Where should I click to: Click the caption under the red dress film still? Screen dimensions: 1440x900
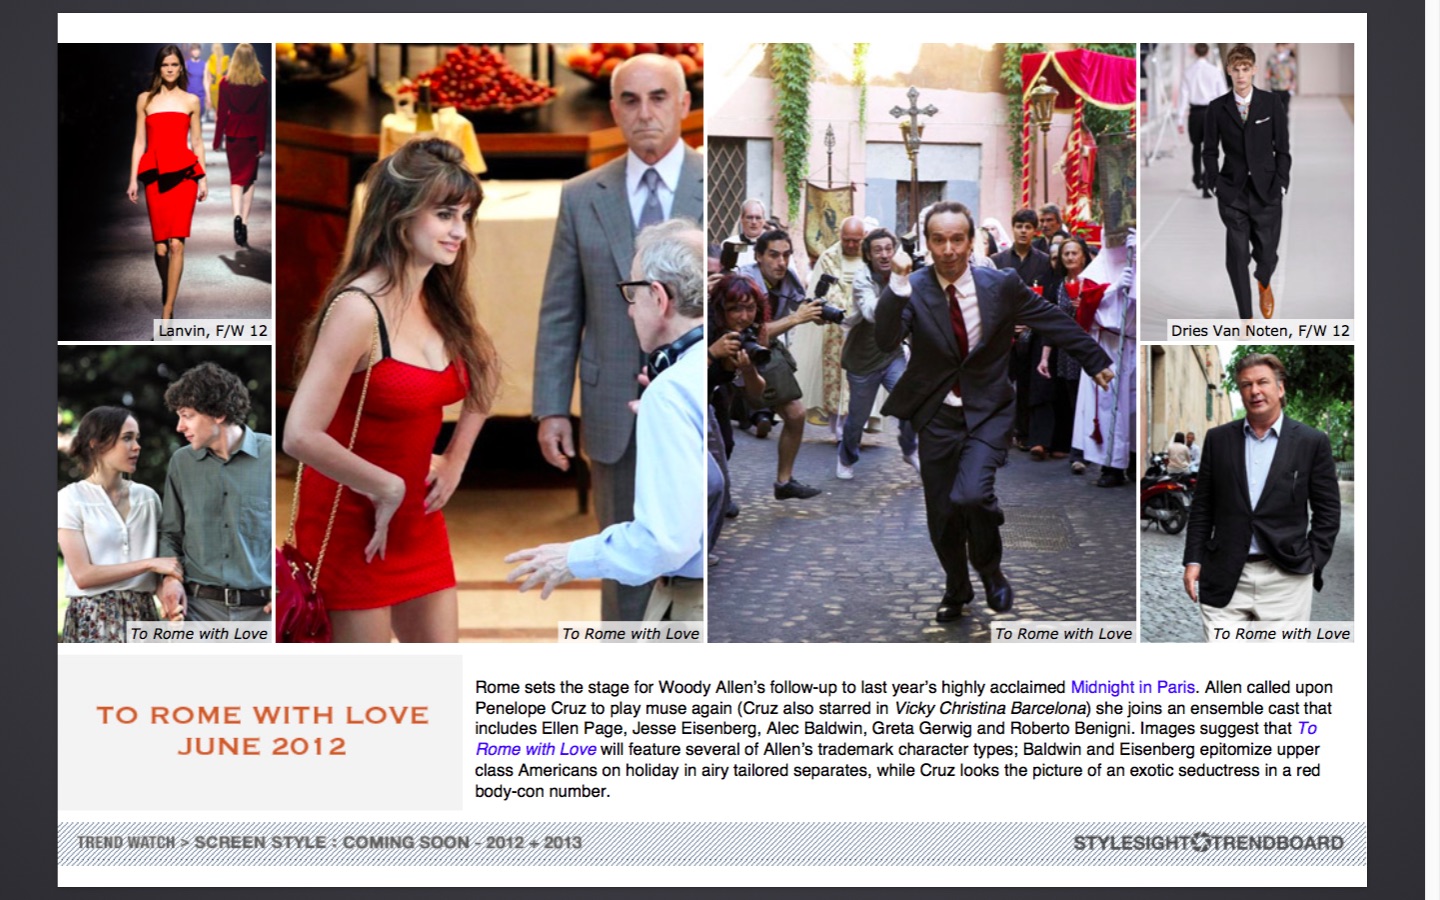coord(631,633)
